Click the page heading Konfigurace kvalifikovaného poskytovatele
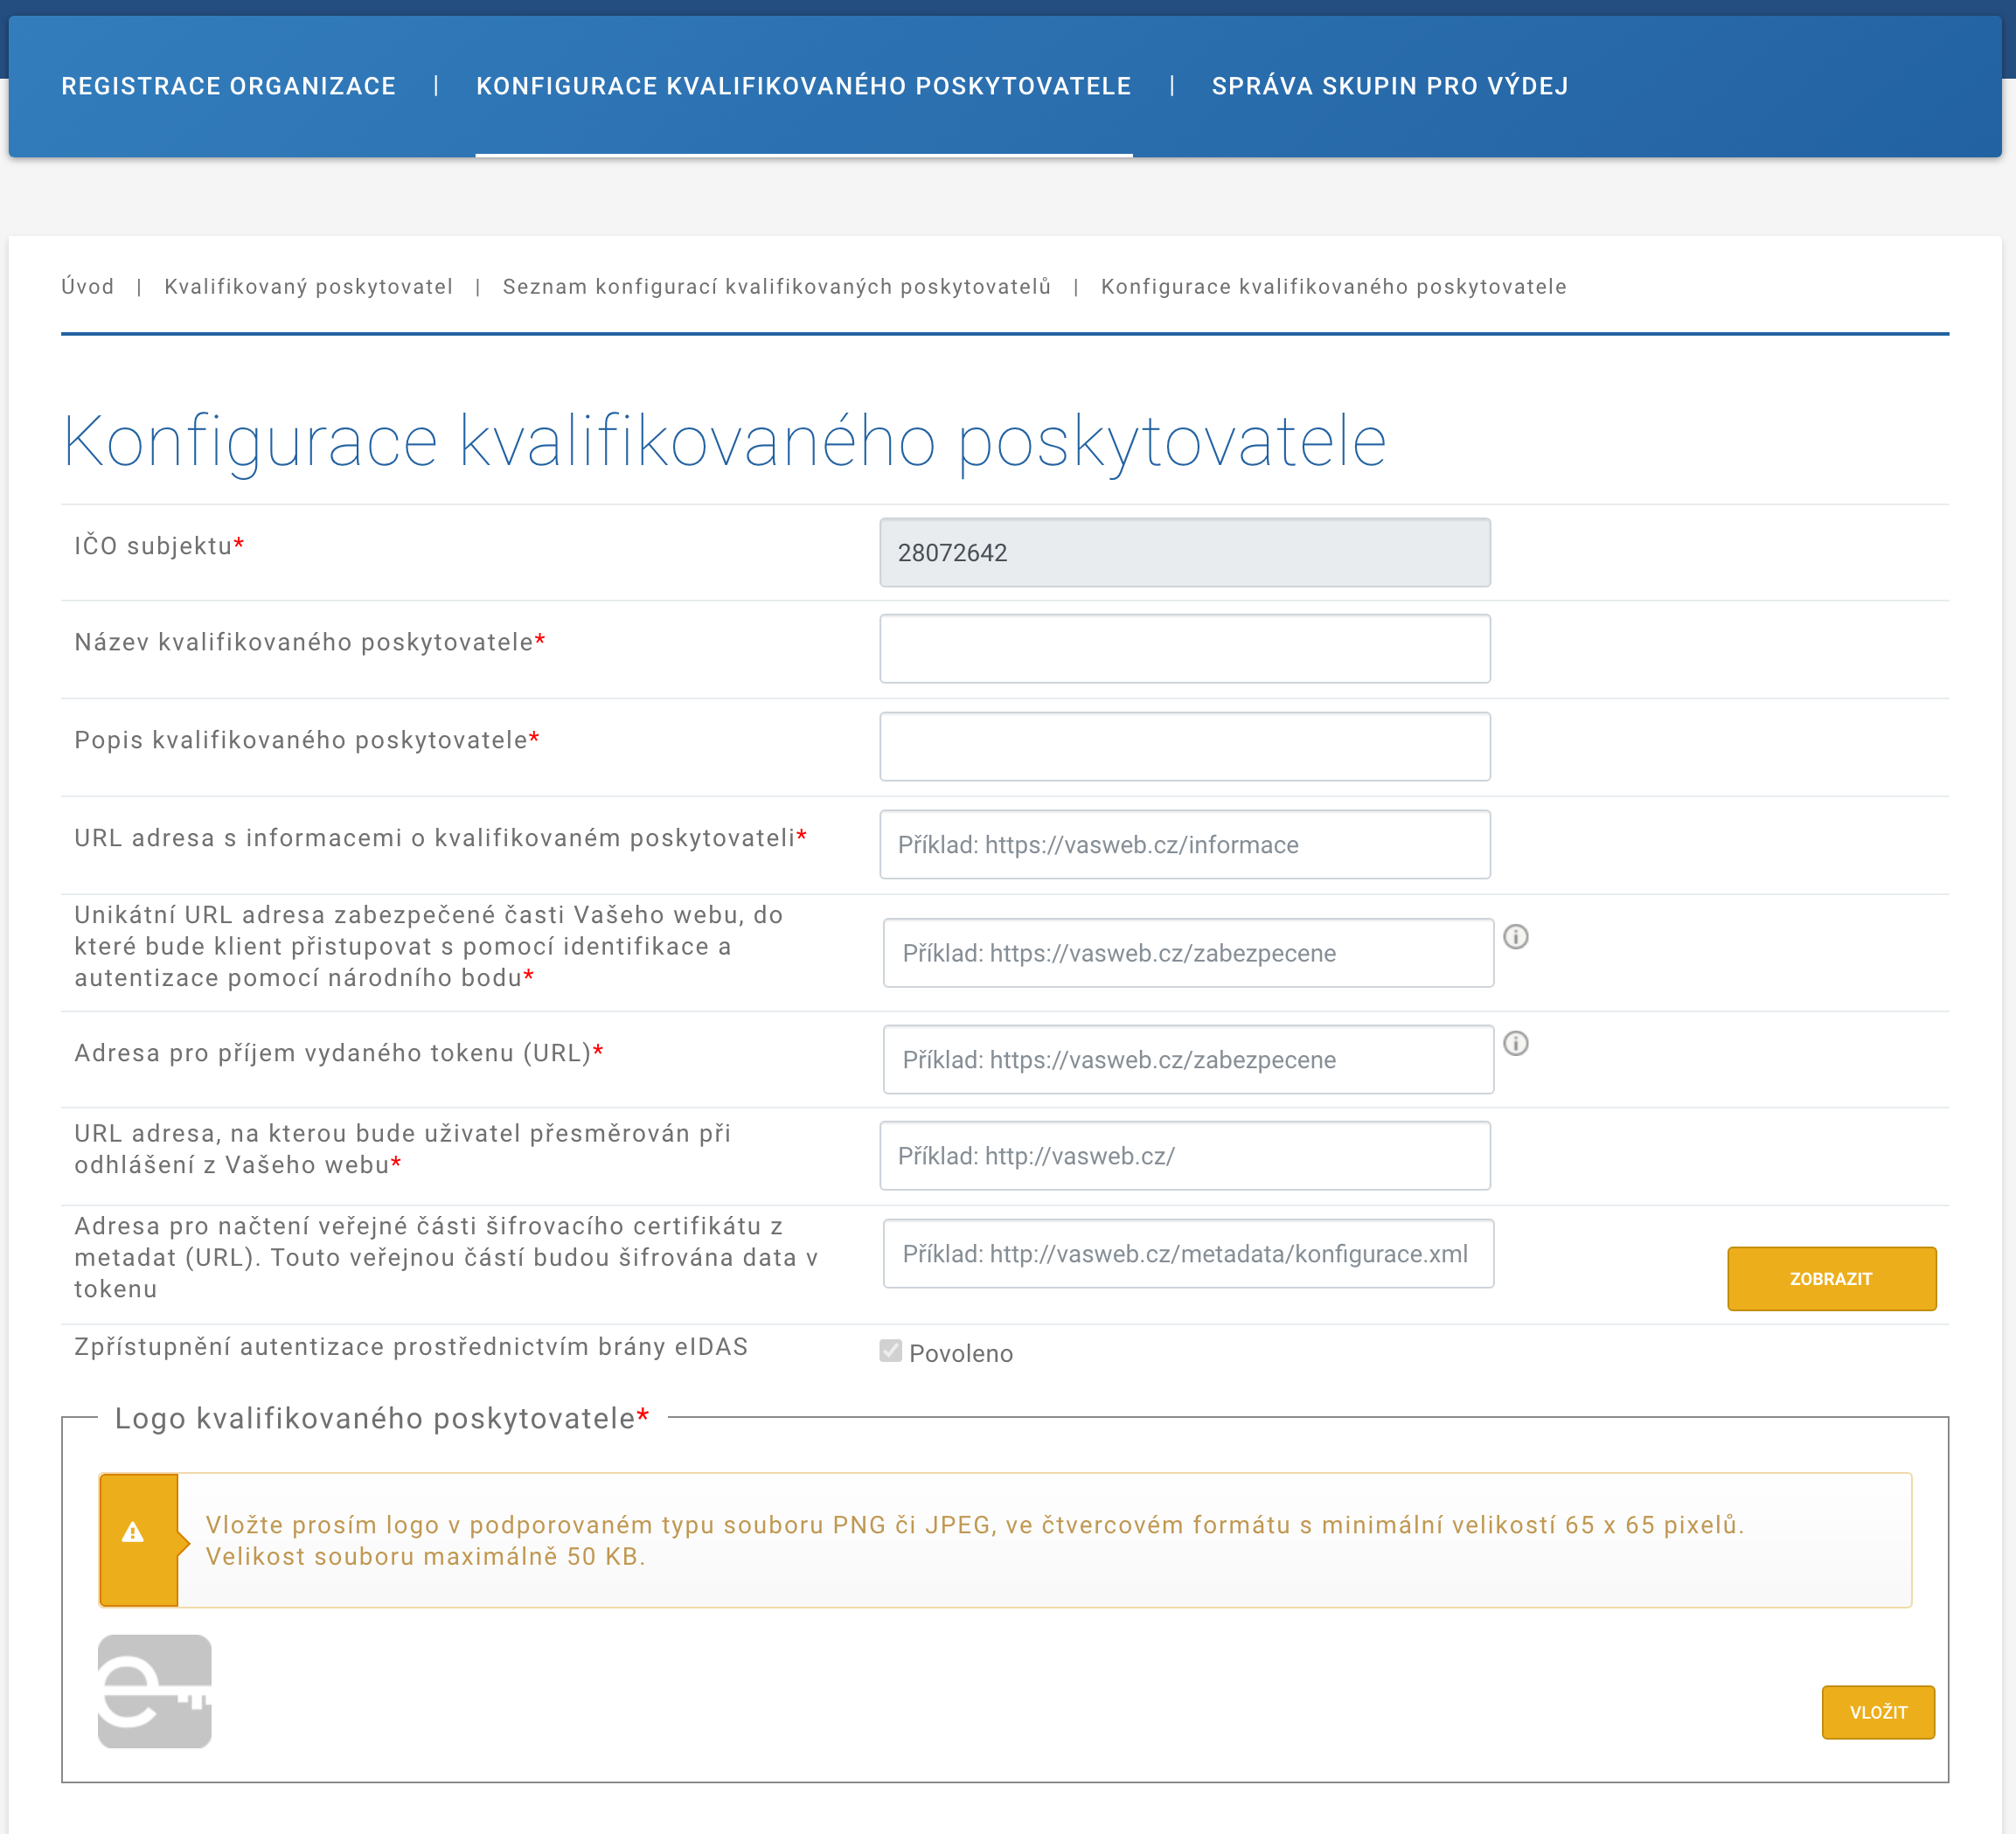Viewport: 2016px width, 1834px height. (x=724, y=442)
